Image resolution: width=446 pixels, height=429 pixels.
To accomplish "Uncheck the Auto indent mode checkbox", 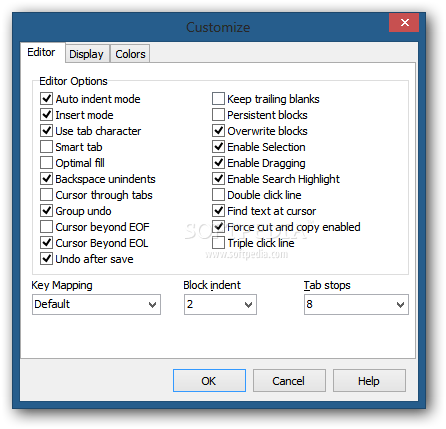I will tap(46, 99).
